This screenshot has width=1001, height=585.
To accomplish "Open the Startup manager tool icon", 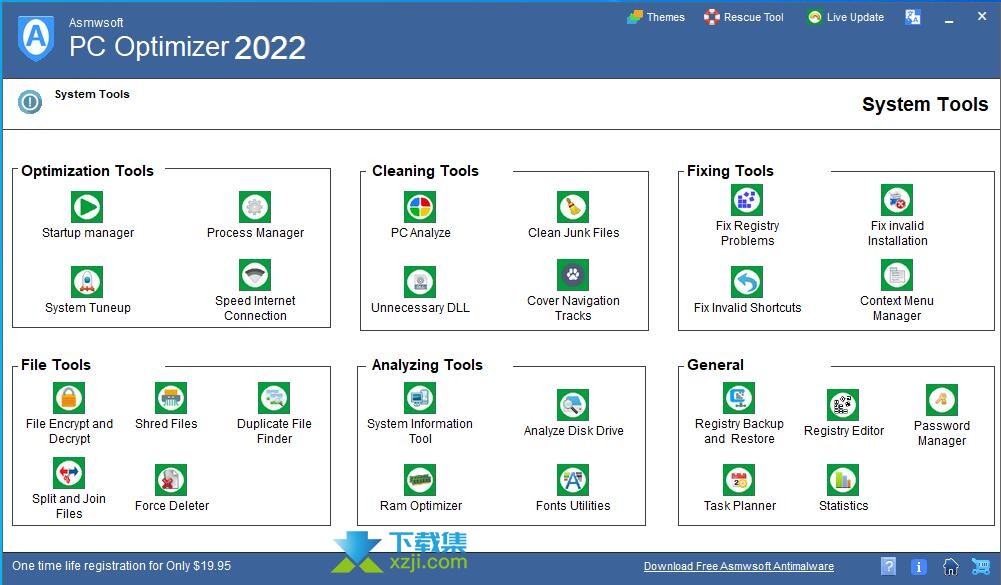I will coord(87,207).
